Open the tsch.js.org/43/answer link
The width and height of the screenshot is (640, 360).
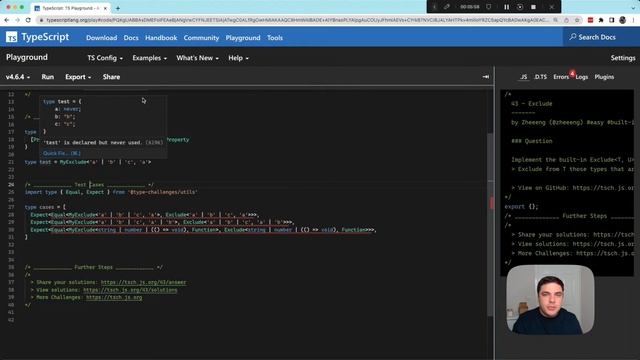click(x=143, y=282)
